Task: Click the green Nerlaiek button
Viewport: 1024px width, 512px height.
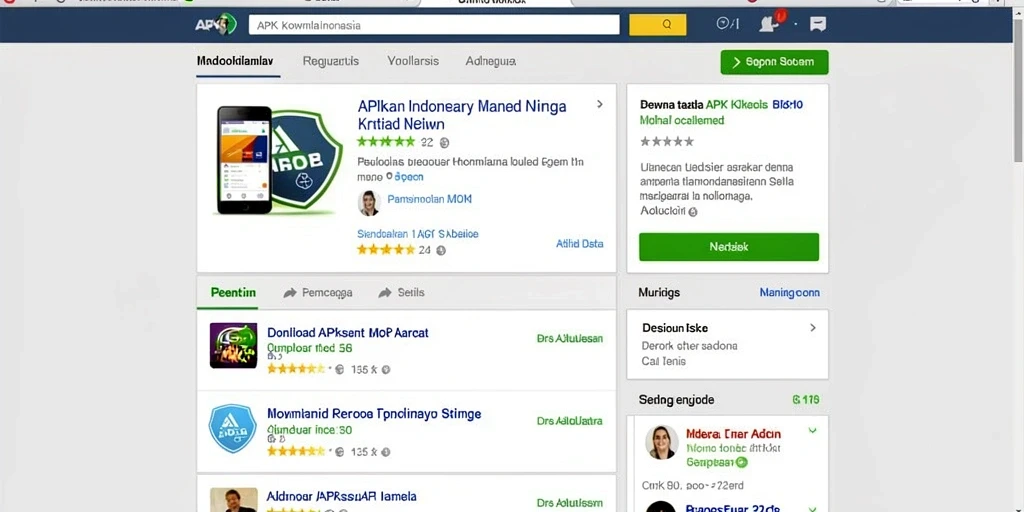Action: (729, 247)
